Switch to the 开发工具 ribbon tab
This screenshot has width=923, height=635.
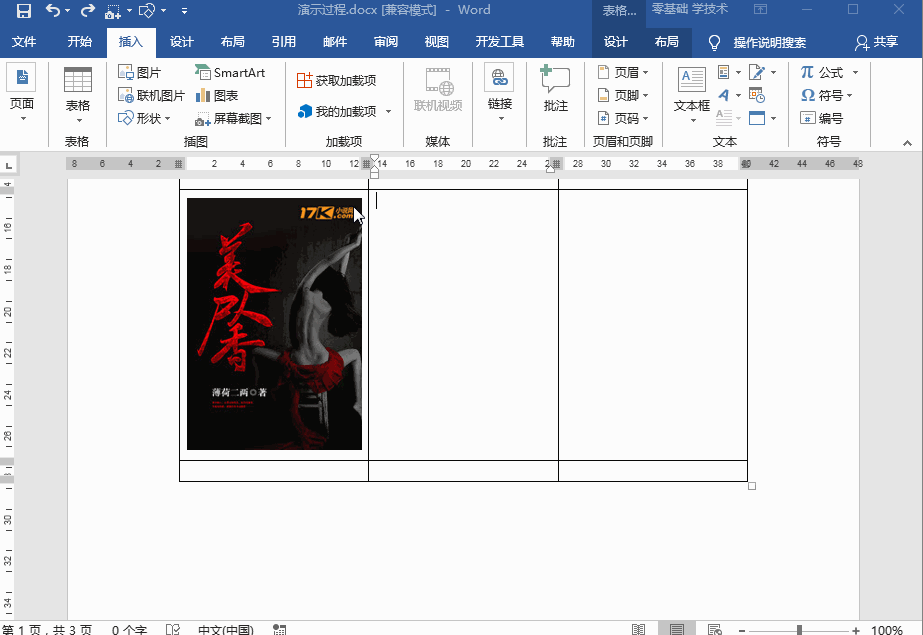pyautogui.click(x=500, y=42)
